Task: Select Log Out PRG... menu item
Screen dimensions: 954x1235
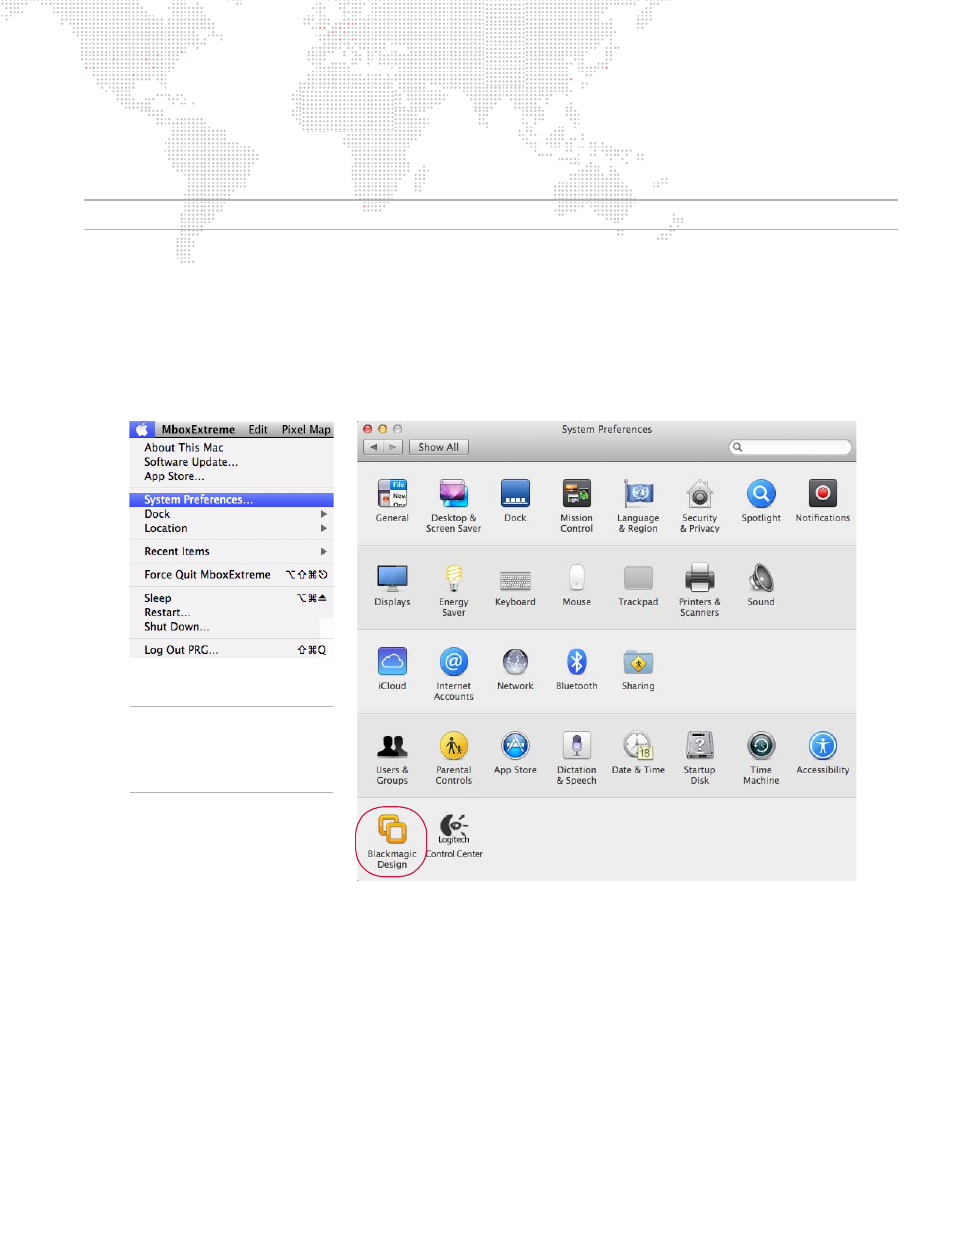Action: pos(231,649)
